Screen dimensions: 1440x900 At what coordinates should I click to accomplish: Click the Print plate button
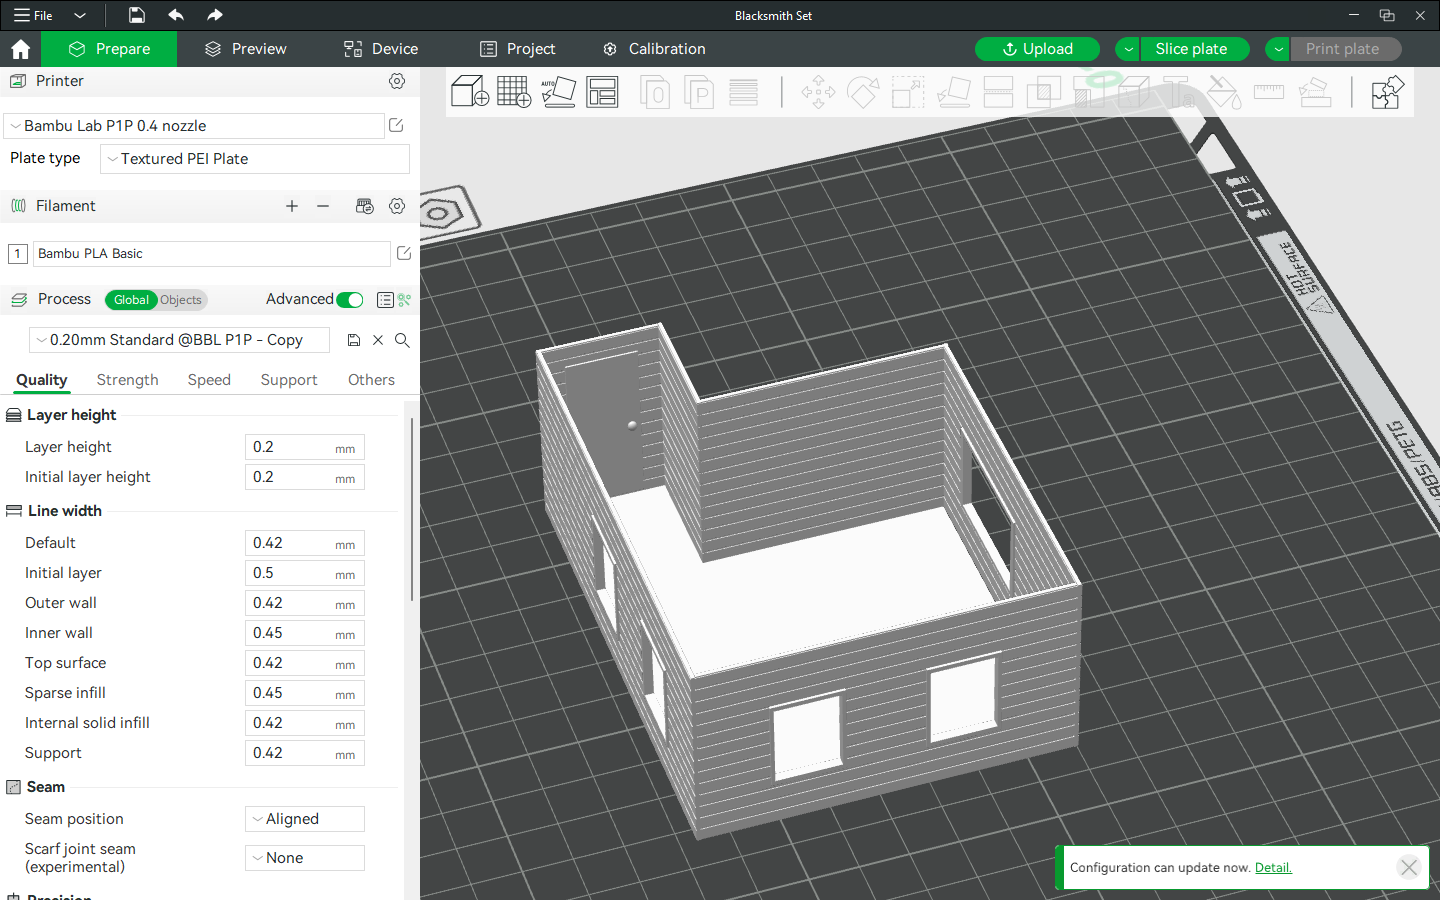(1346, 49)
